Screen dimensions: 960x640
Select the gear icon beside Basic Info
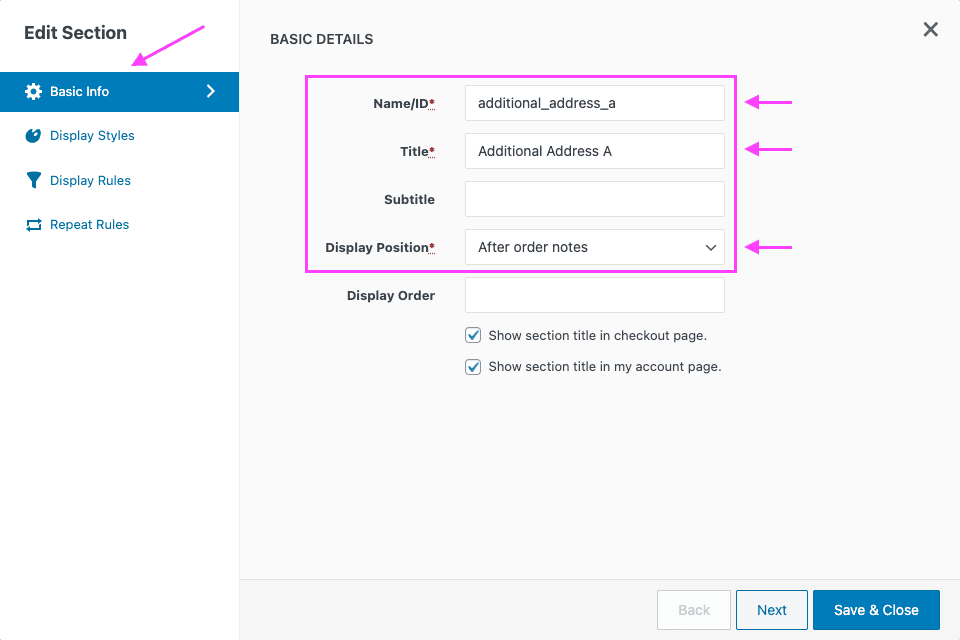pos(33,91)
